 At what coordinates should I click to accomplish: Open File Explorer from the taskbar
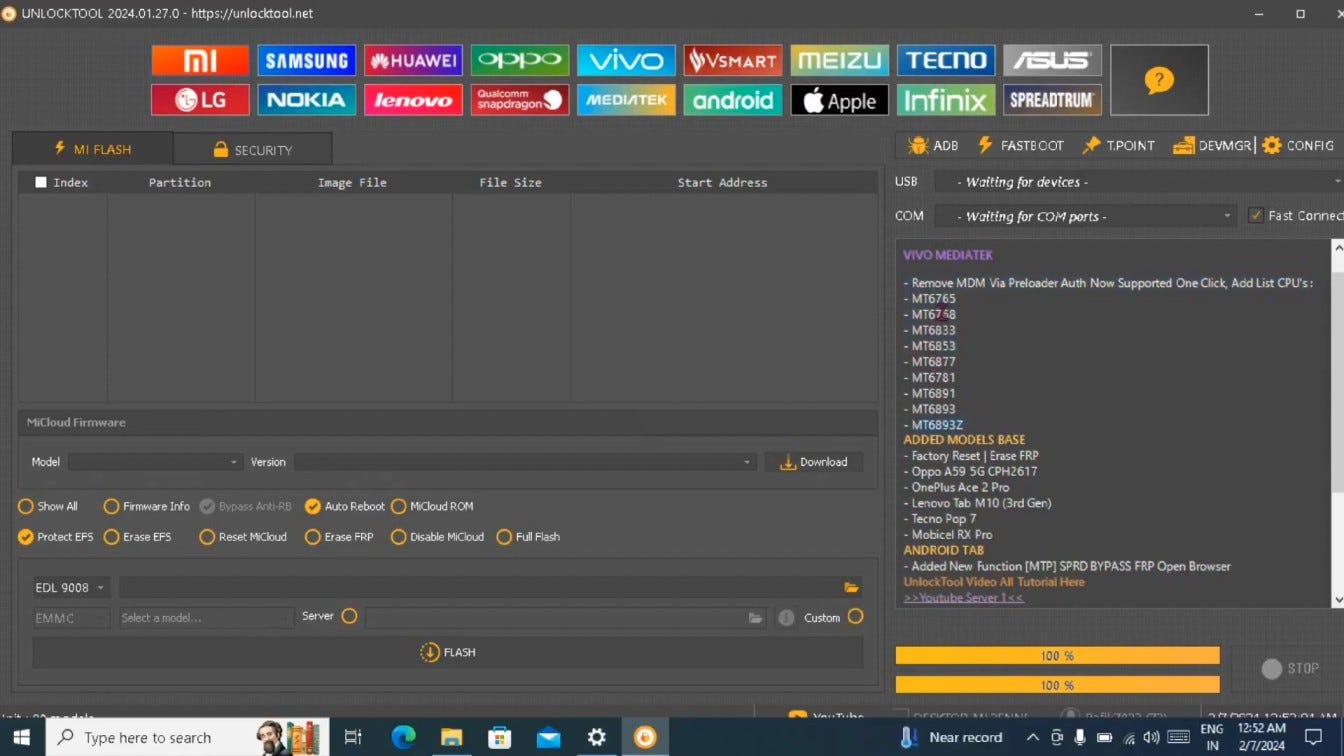[x=451, y=737]
